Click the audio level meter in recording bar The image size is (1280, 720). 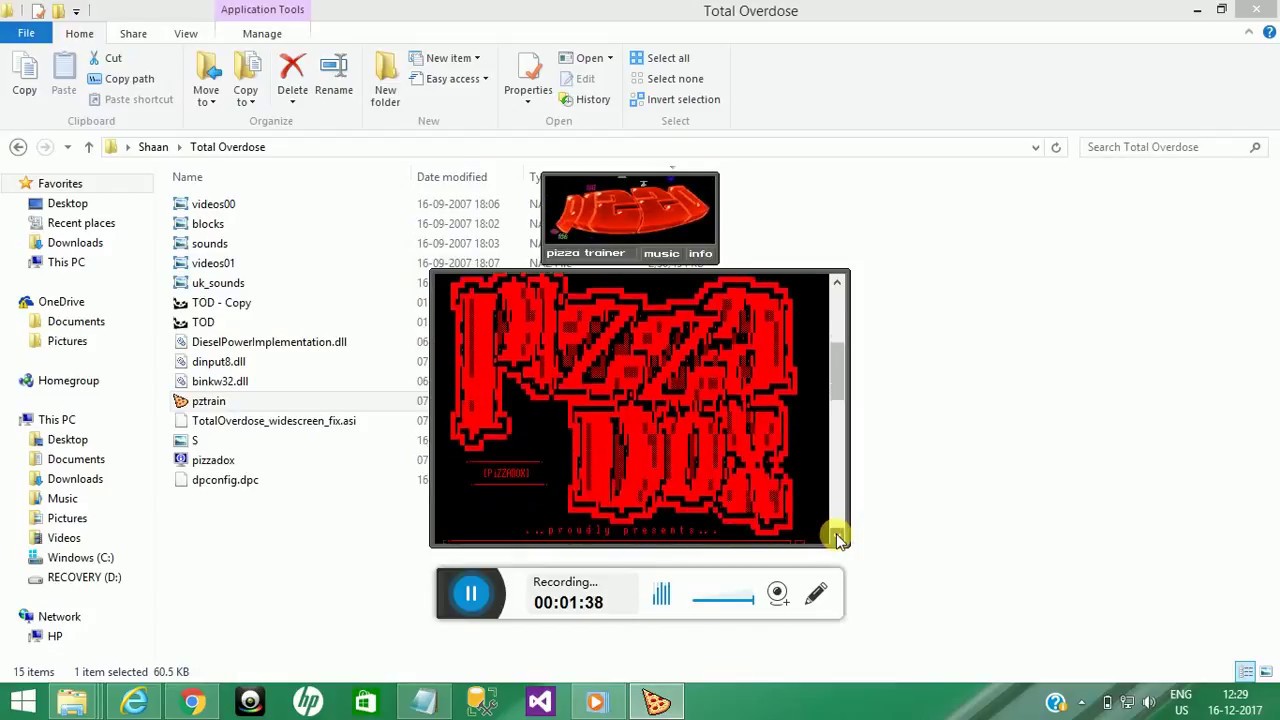[661, 593]
